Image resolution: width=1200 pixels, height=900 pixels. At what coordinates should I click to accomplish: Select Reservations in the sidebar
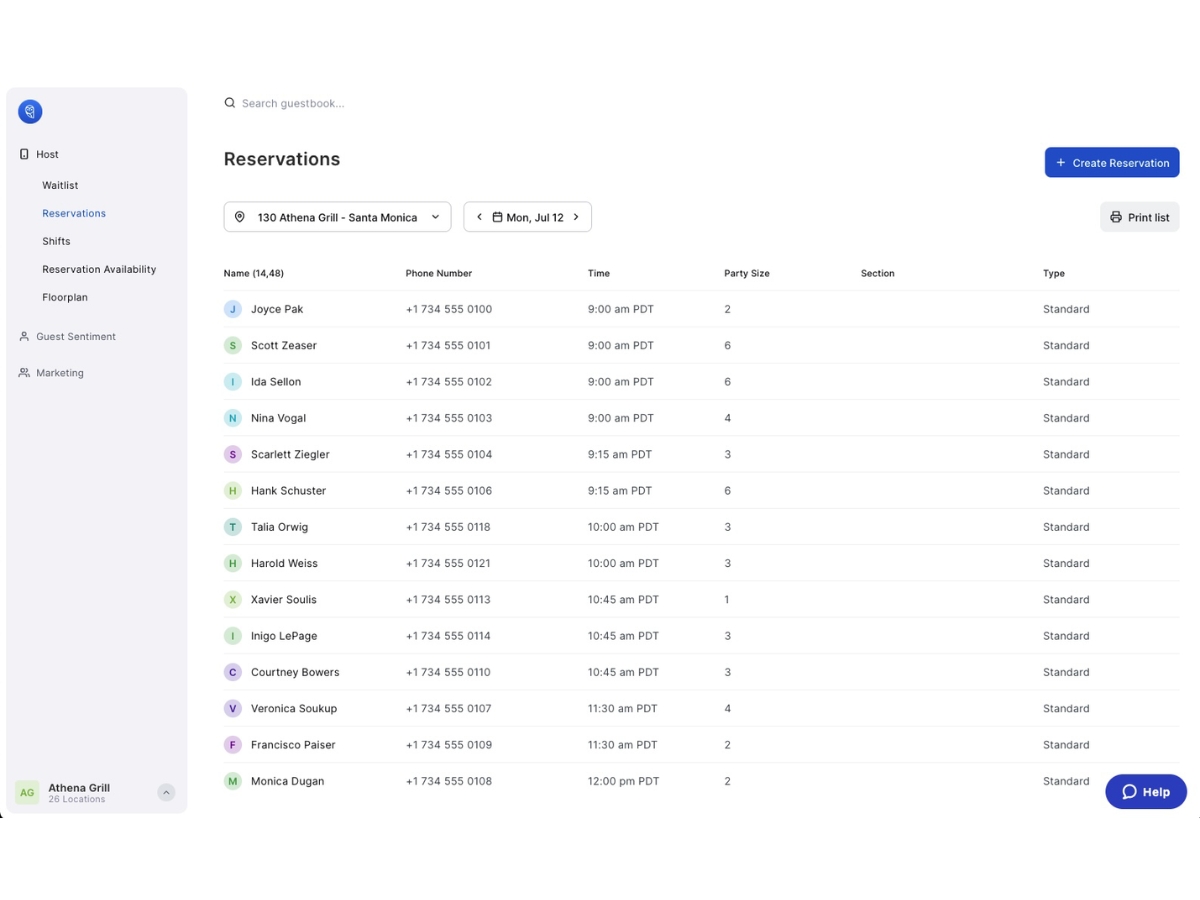(x=74, y=213)
